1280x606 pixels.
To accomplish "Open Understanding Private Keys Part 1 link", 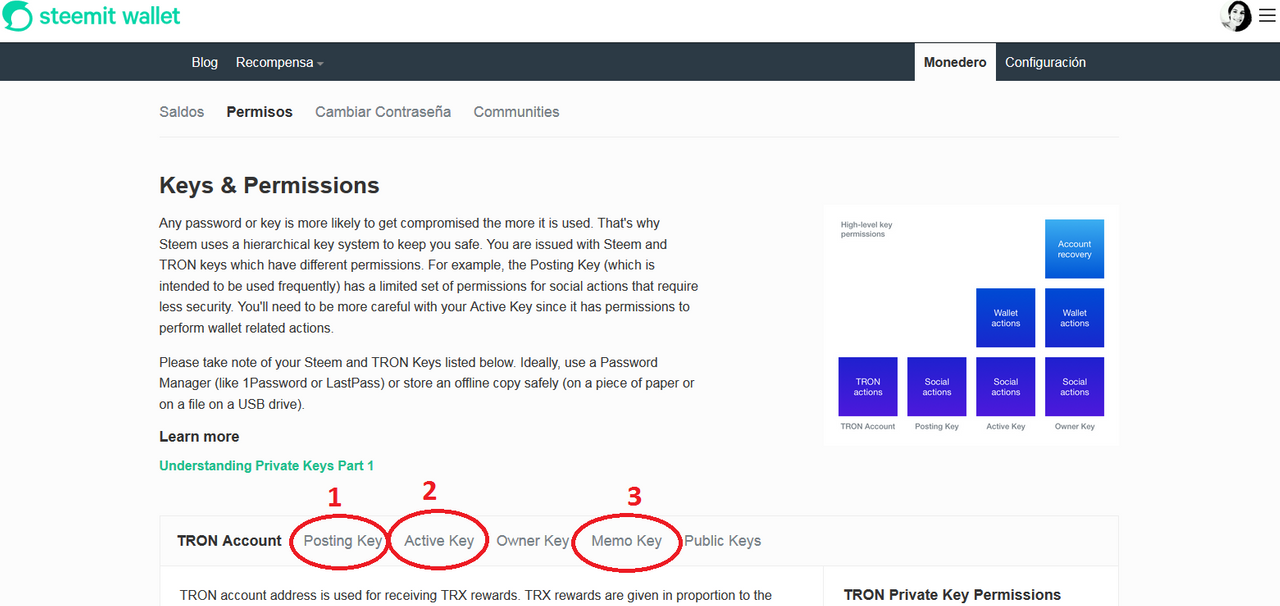I will pos(266,466).
